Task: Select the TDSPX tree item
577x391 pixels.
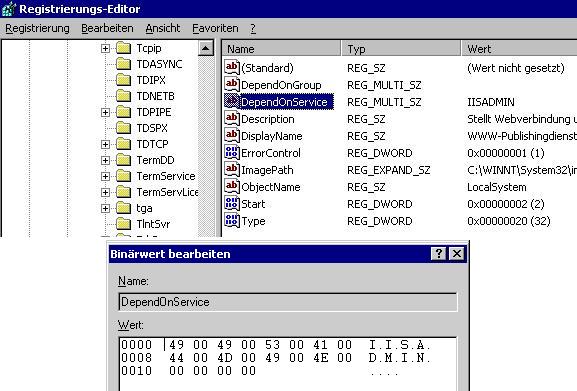Action: click(x=152, y=128)
